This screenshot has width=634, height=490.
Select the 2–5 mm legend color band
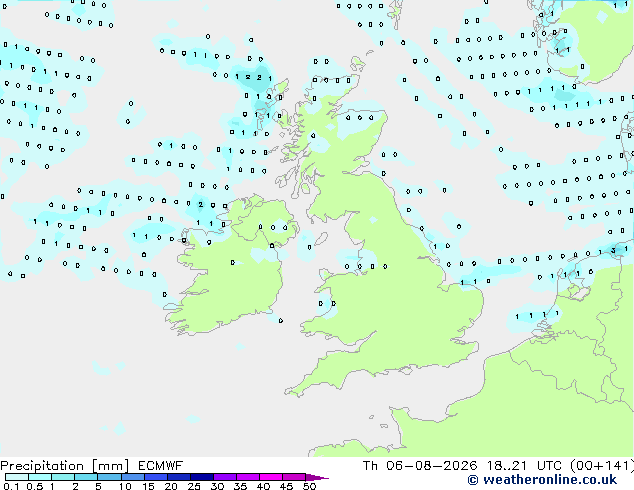86,477
